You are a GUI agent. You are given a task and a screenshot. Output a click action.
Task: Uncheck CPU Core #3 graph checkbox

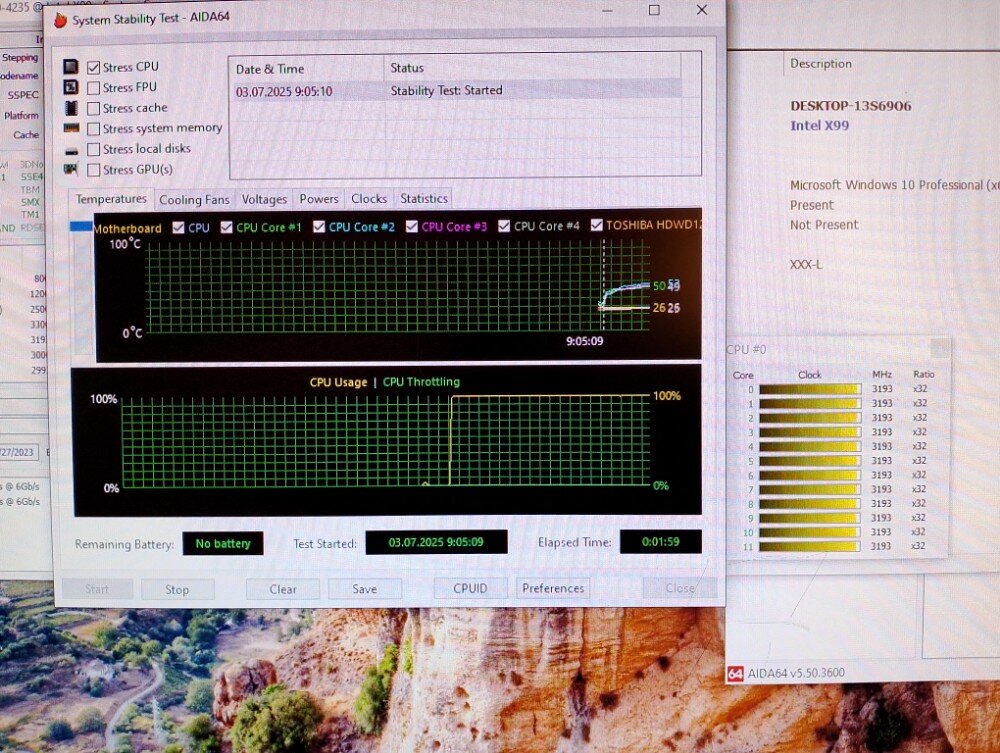[411, 226]
